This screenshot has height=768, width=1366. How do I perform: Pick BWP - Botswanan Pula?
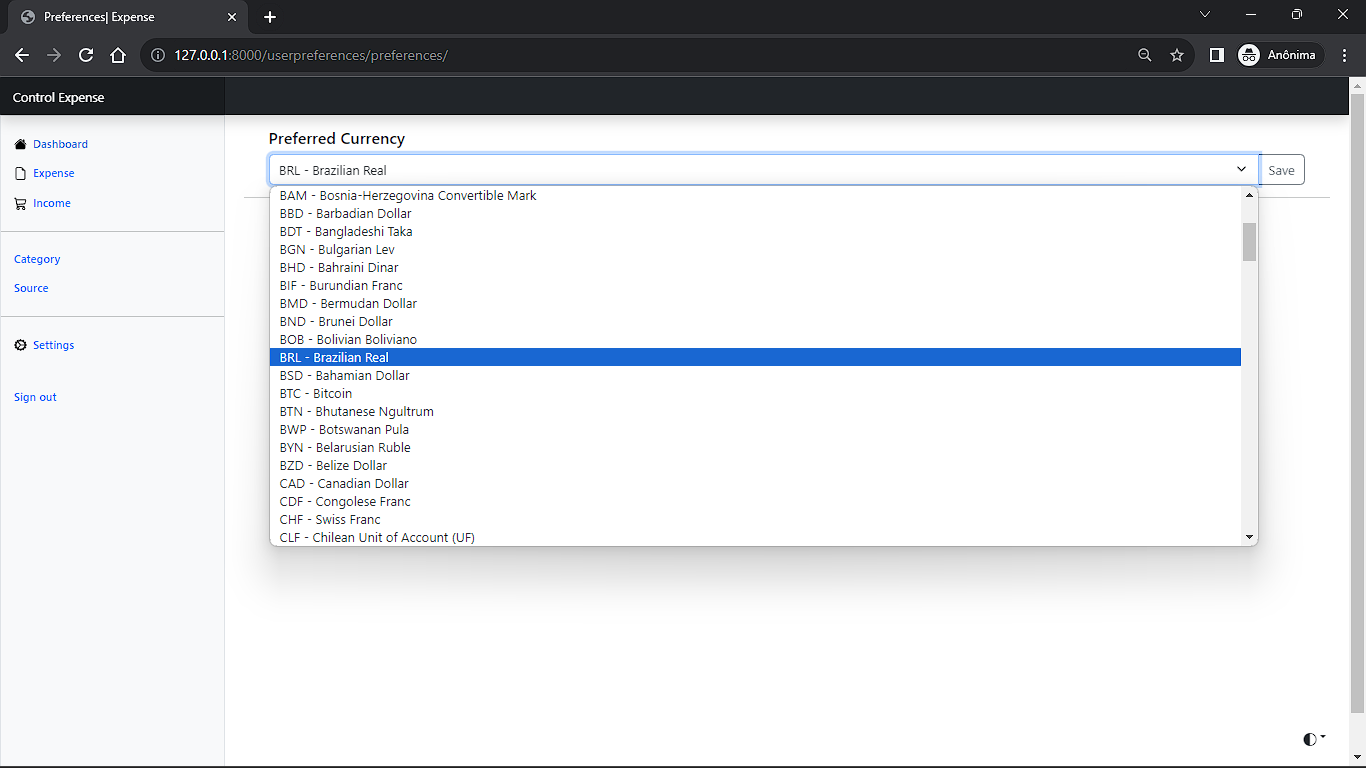(x=755, y=429)
